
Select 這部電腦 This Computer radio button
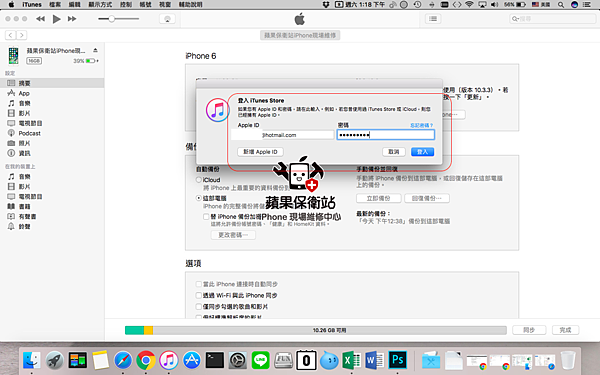click(199, 198)
